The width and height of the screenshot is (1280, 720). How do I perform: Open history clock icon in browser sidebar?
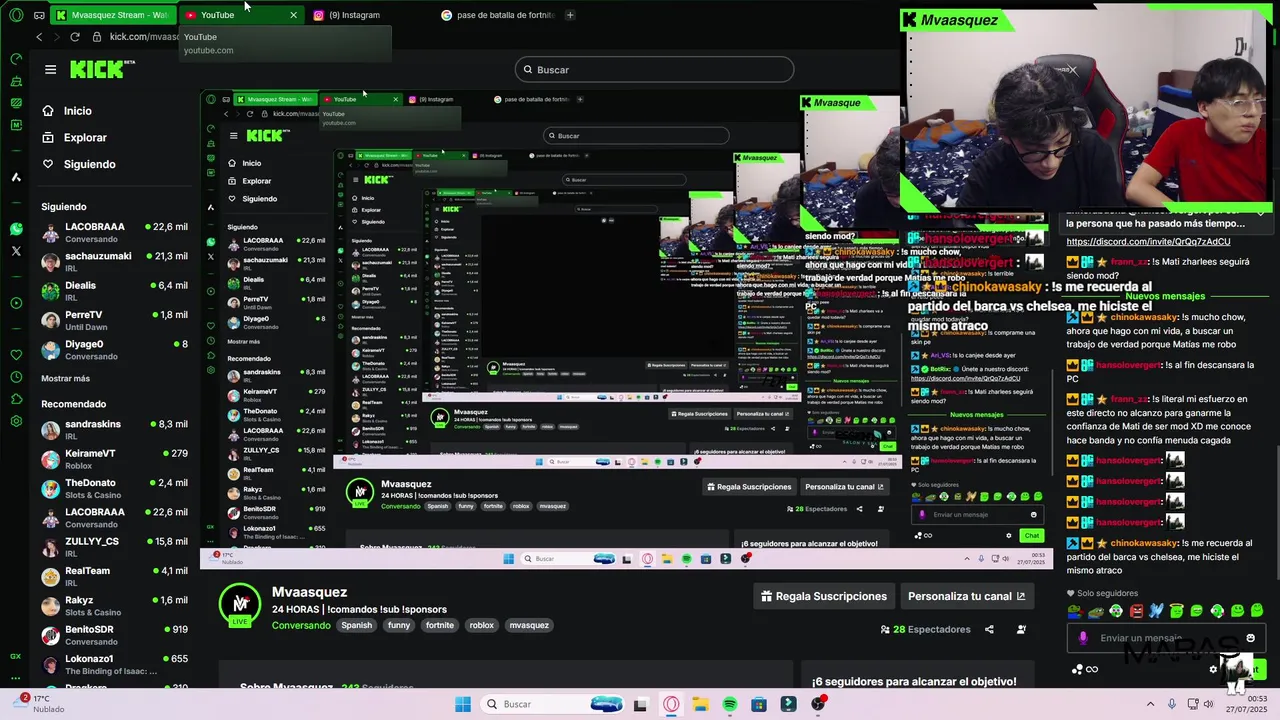coord(16,377)
